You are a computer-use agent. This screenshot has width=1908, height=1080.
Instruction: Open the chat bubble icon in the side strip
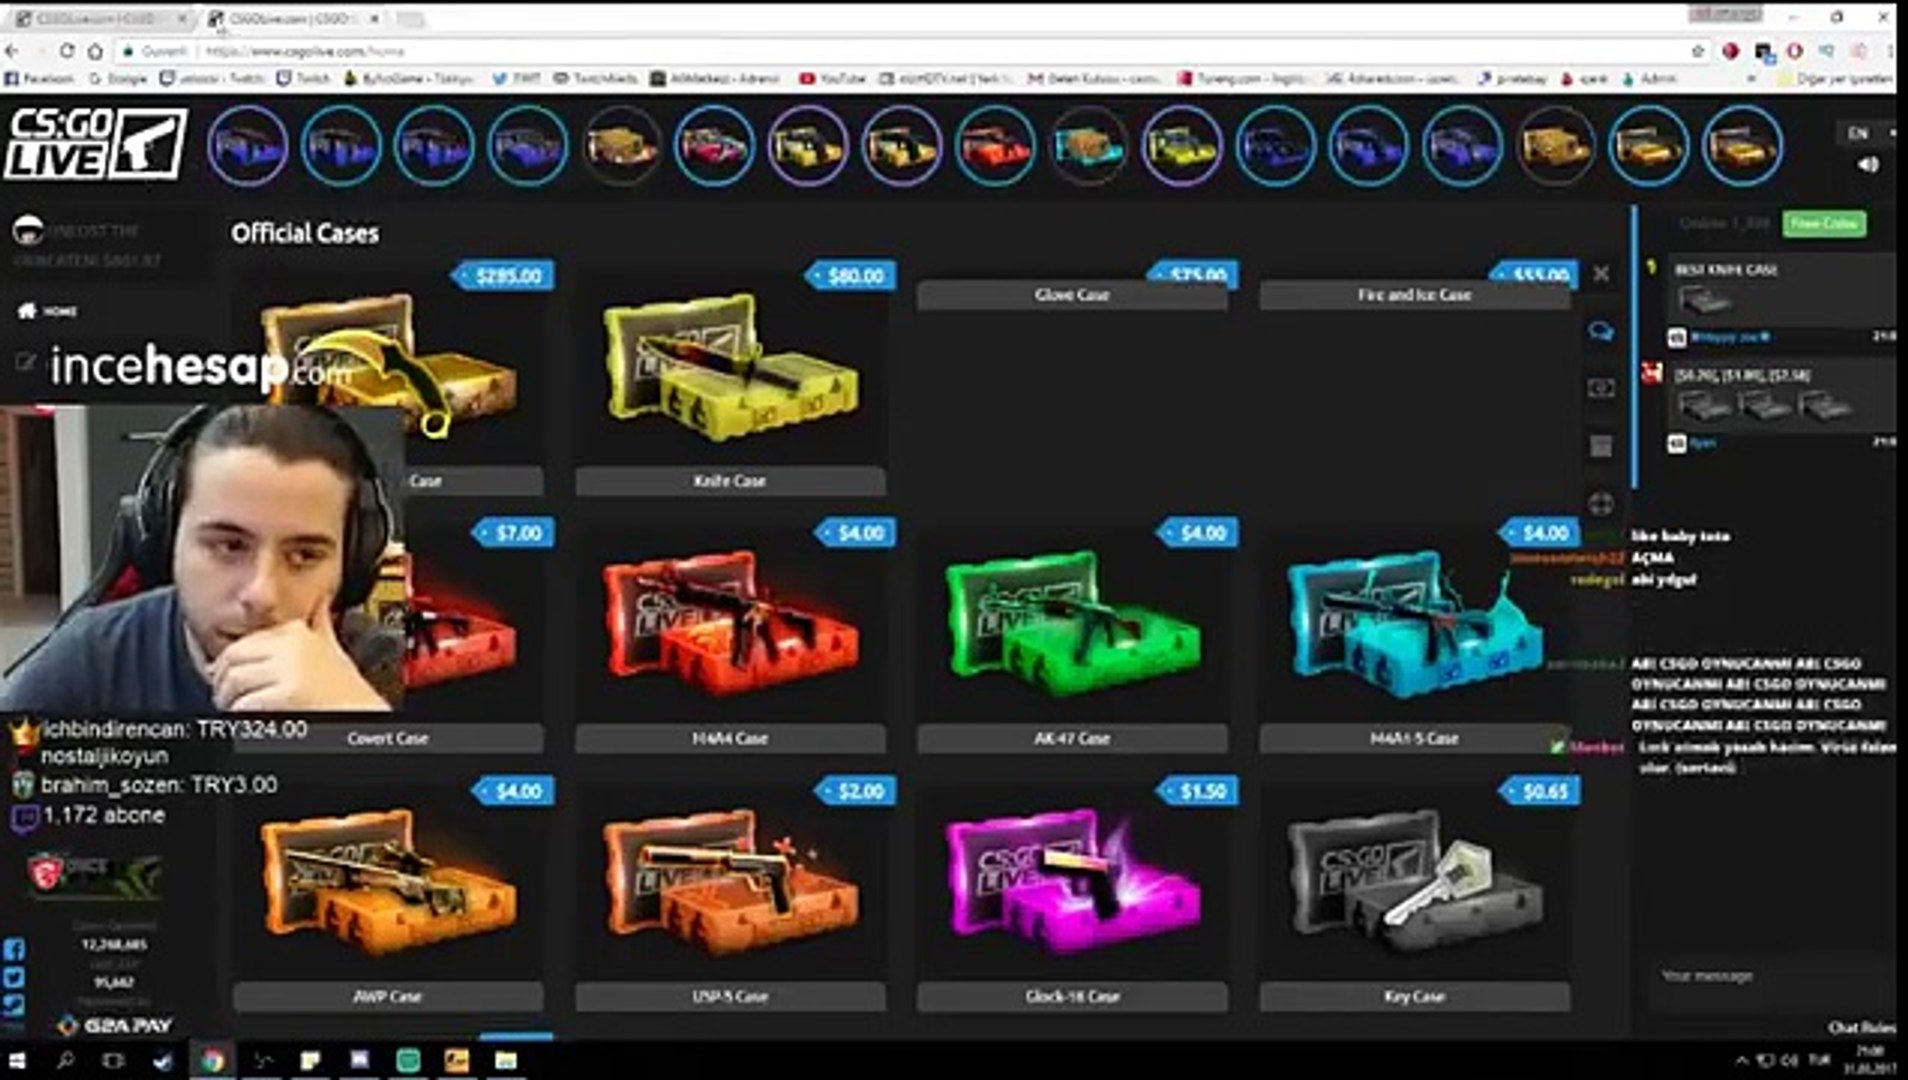pos(1601,331)
